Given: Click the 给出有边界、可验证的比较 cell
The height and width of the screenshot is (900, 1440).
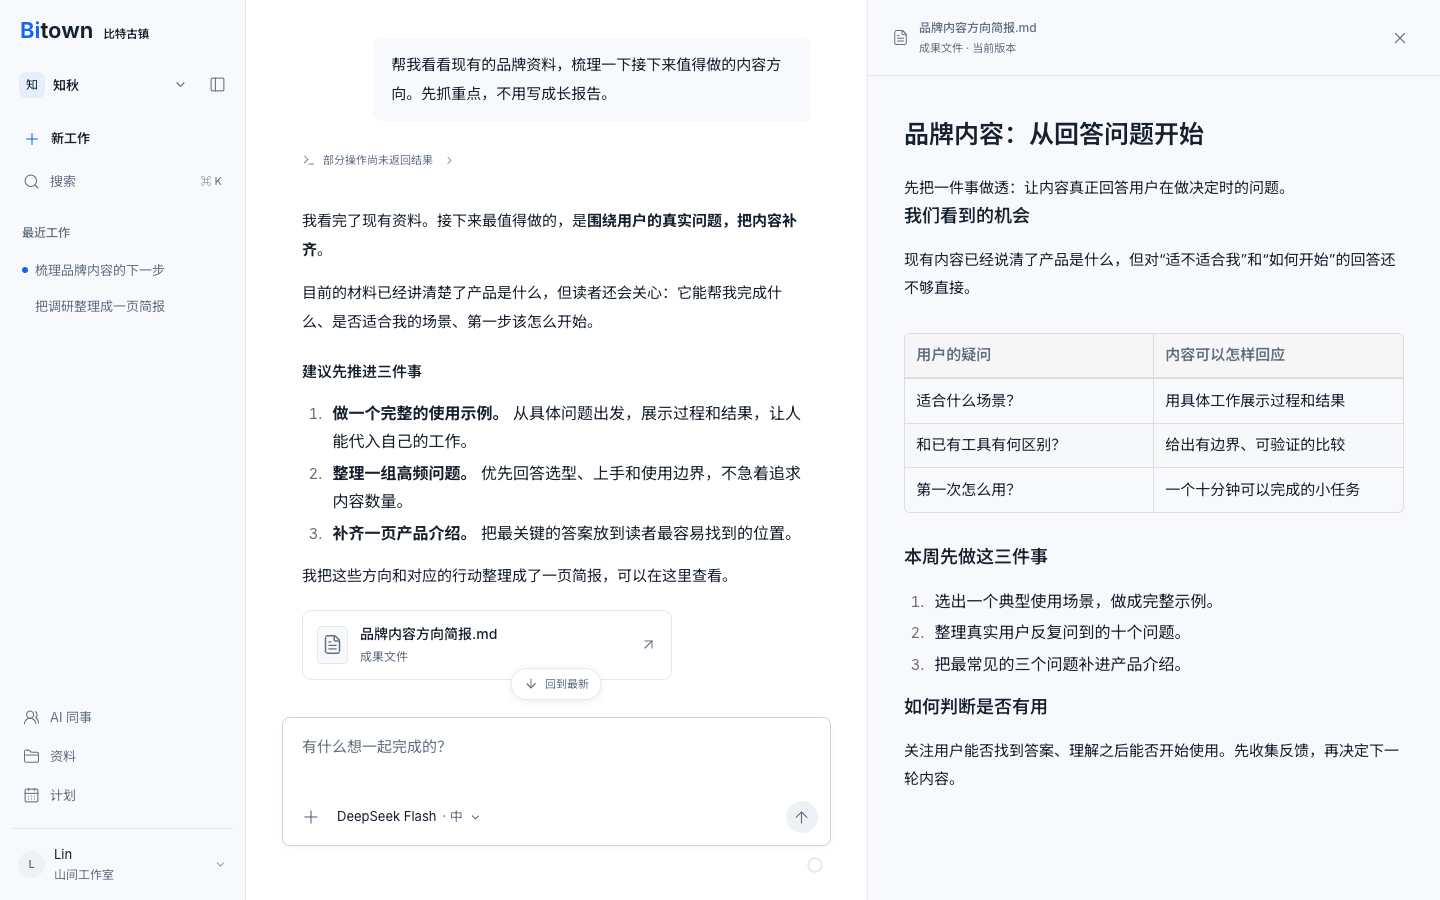Looking at the screenshot, I should click(x=1278, y=445).
